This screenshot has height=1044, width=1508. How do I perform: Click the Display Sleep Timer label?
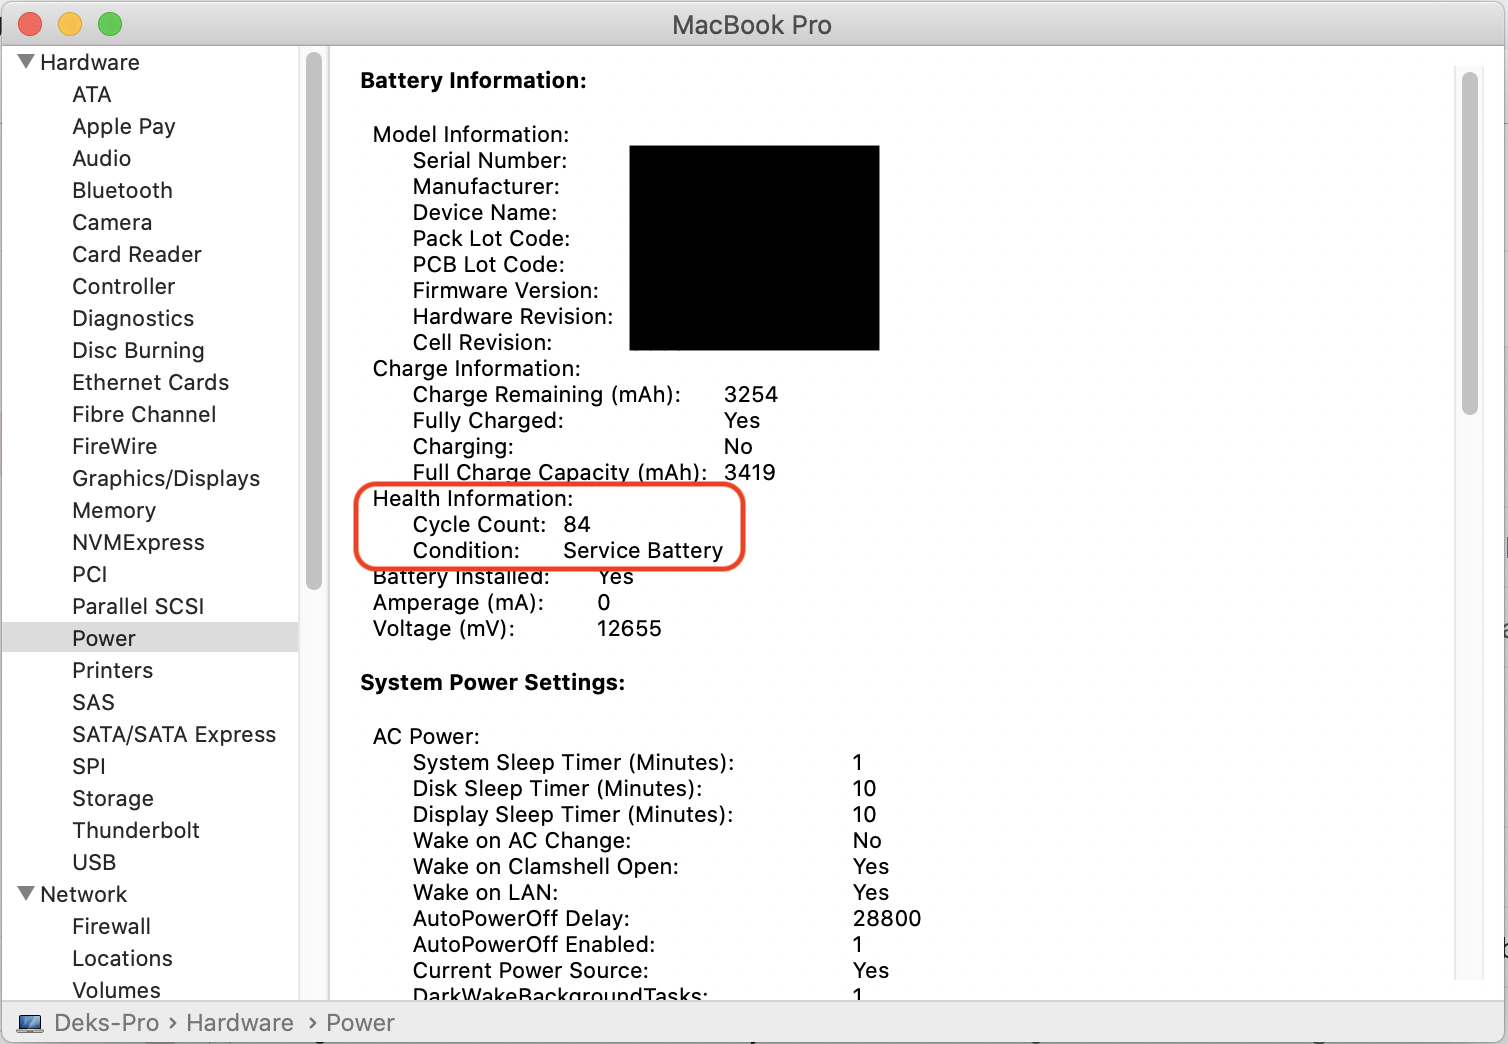pyautogui.click(x=573, y=814)
